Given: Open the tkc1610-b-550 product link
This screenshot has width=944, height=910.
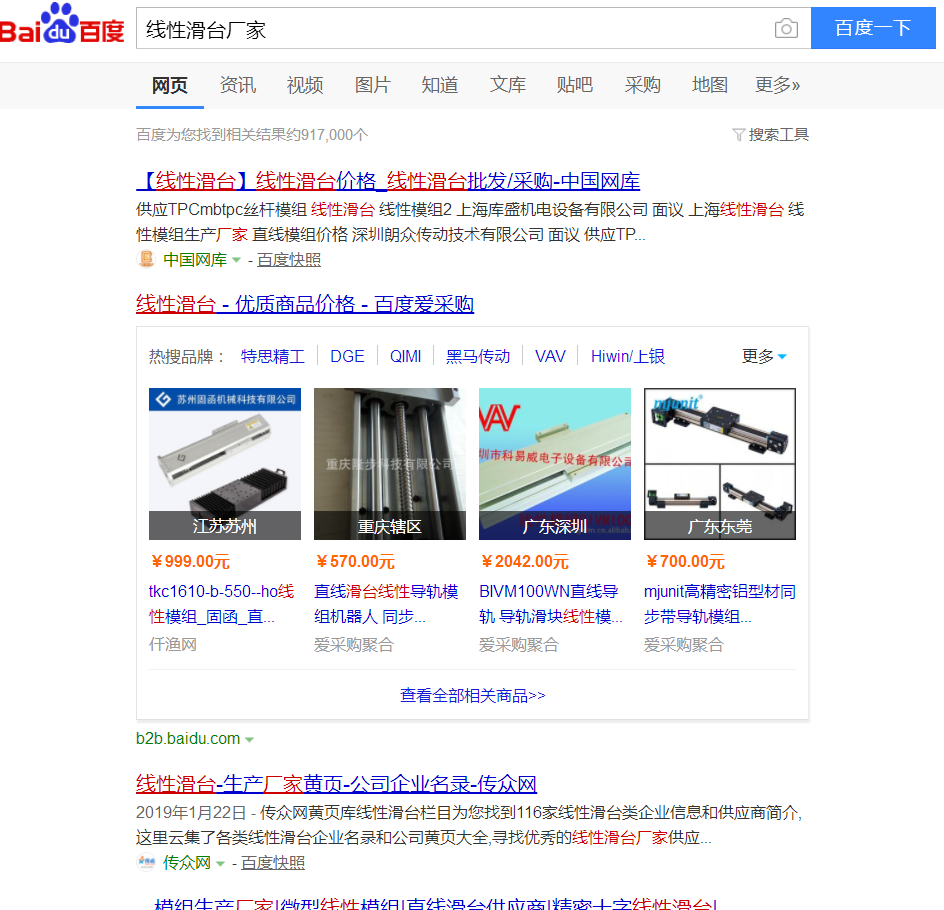Looking at the screenshot, I should point(222,604).
